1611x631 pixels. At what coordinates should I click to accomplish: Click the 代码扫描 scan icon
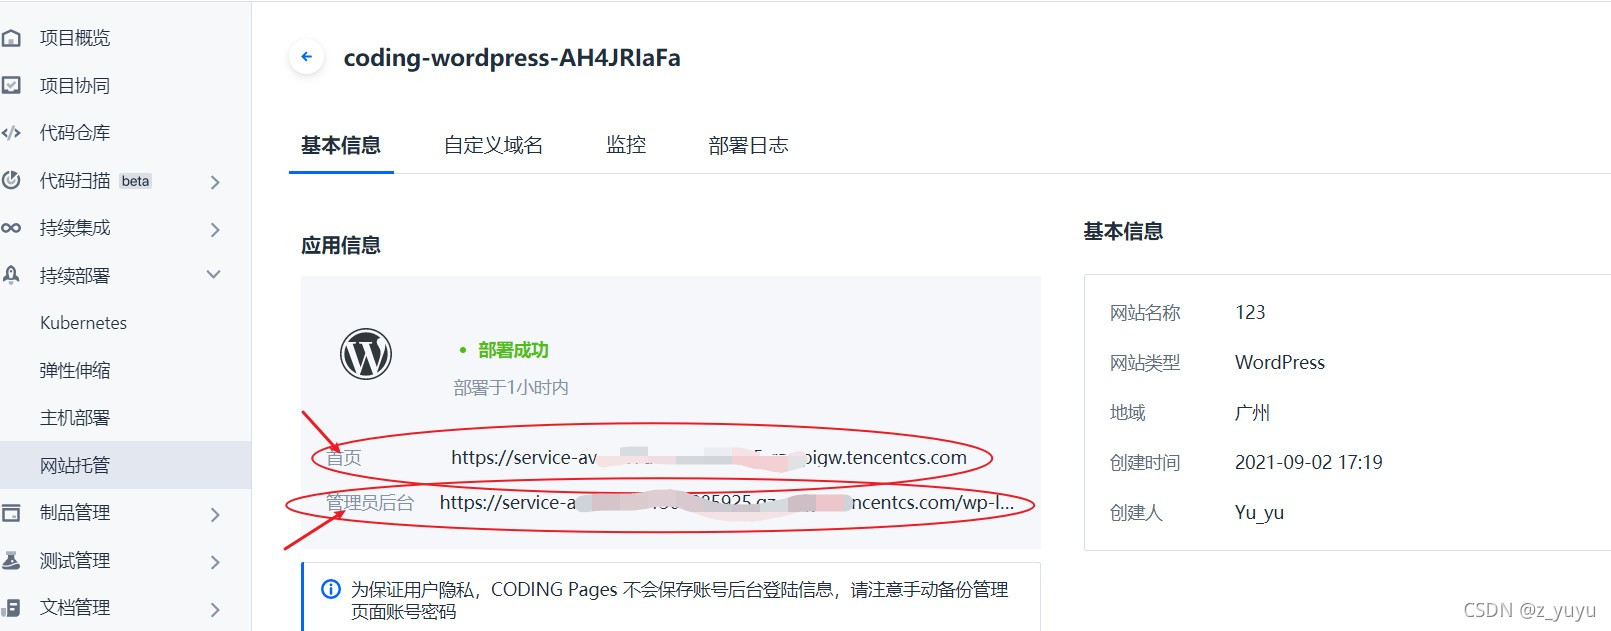click(11, 180)
